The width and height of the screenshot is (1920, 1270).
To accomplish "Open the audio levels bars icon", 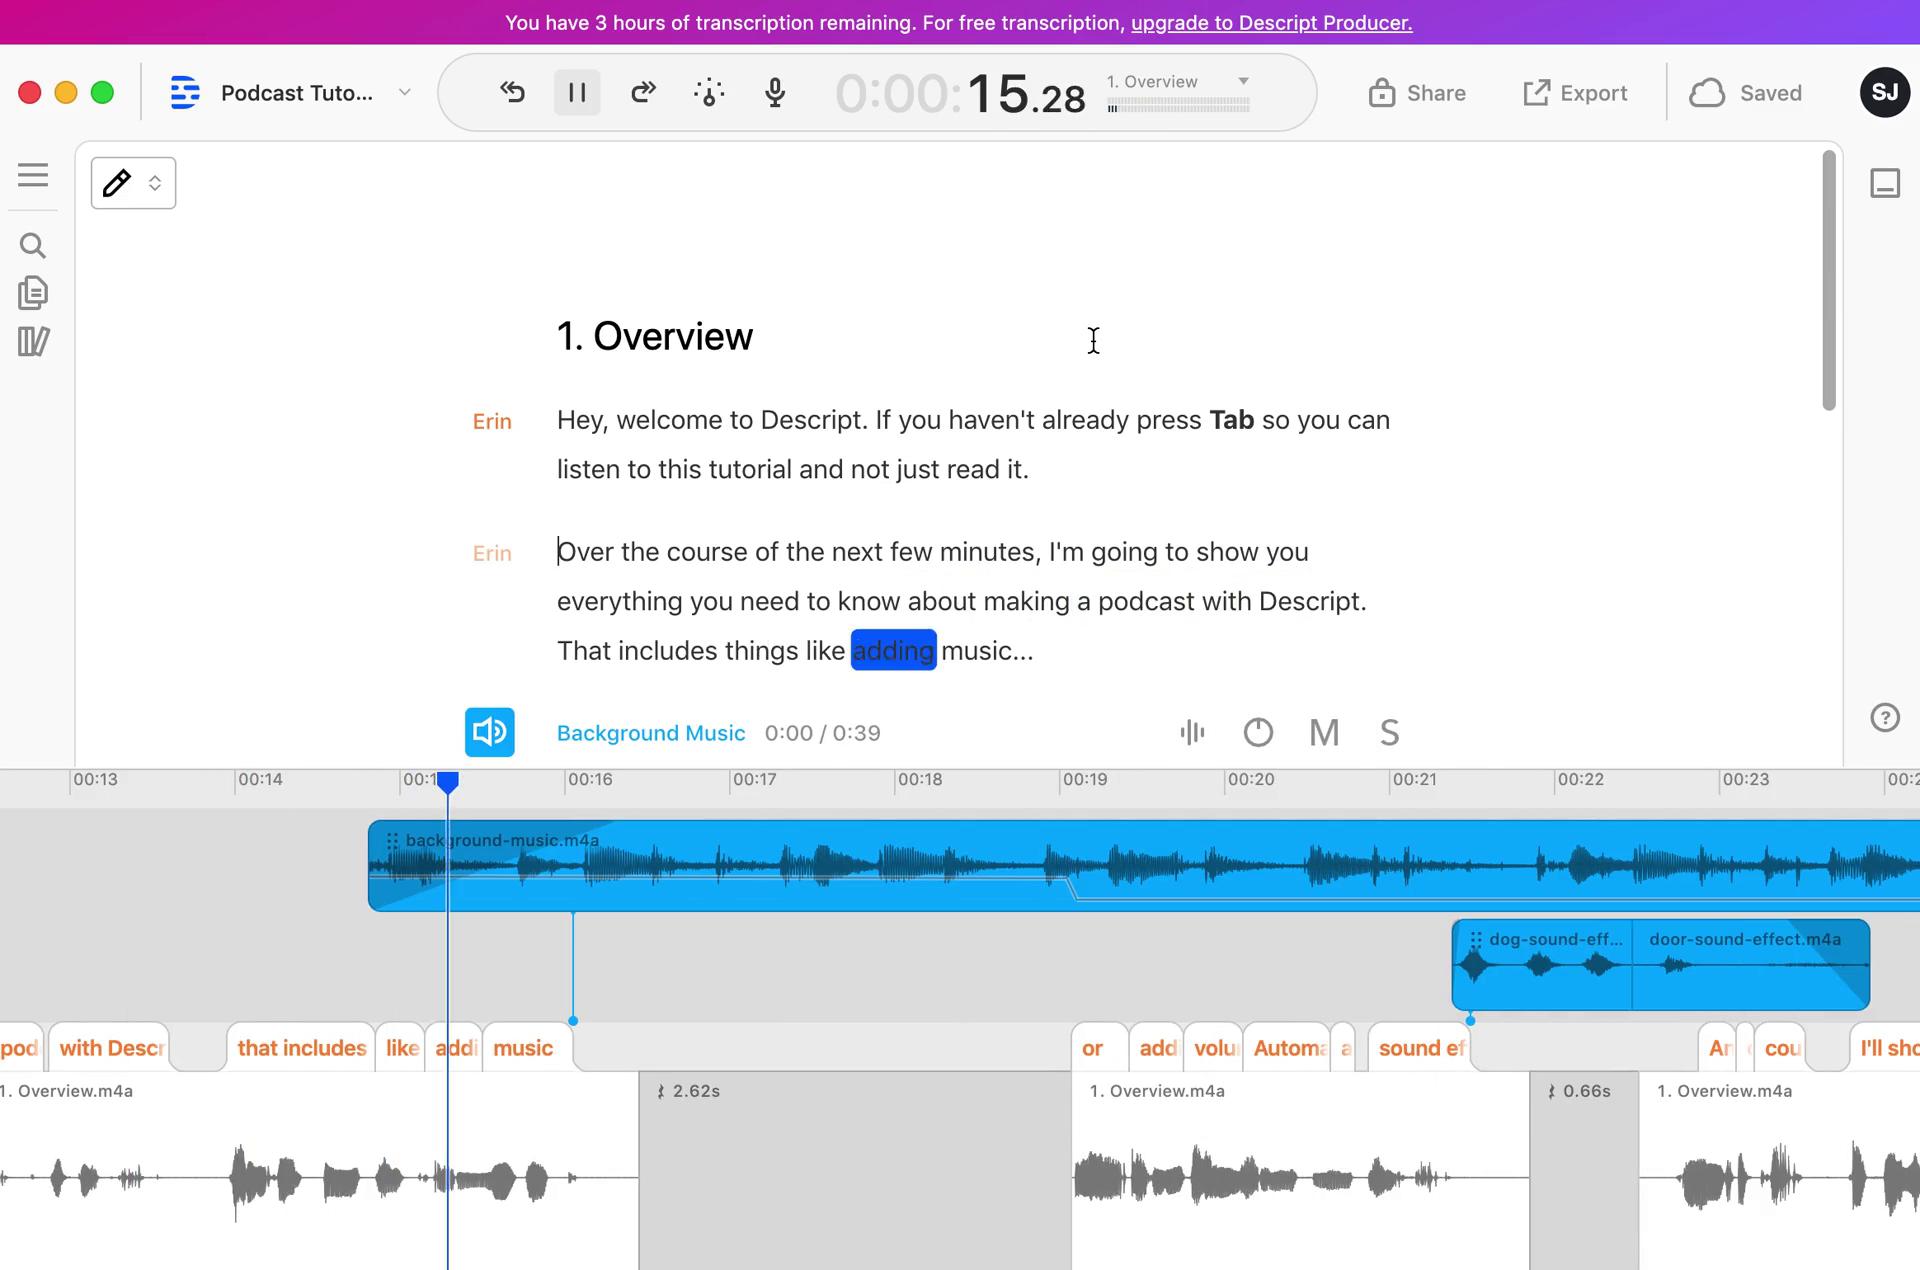I will [1192, 733].
